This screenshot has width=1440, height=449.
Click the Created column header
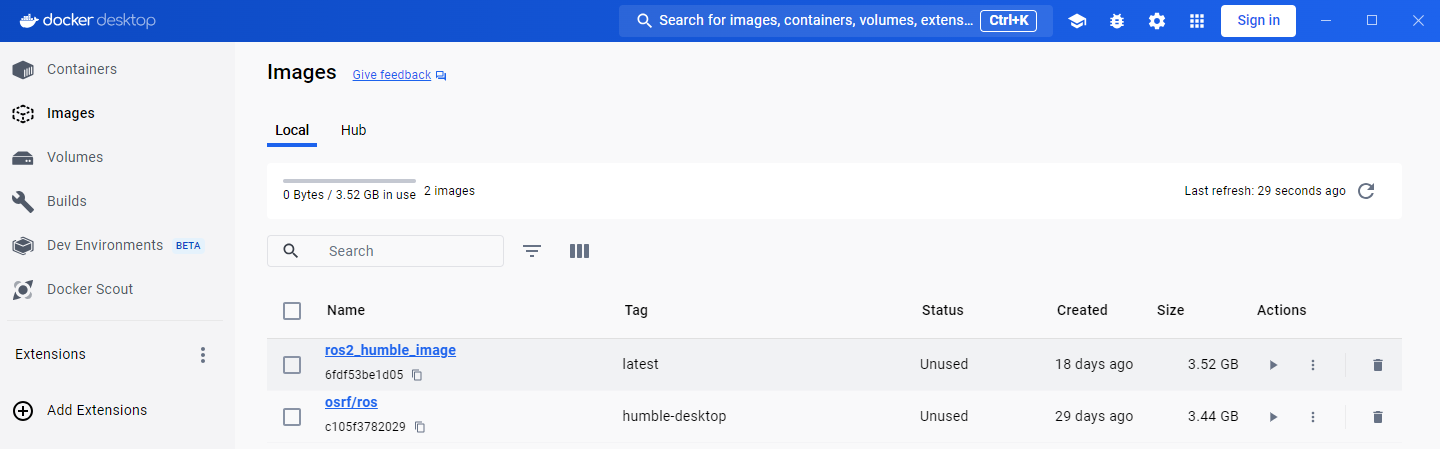(1082, 310)
